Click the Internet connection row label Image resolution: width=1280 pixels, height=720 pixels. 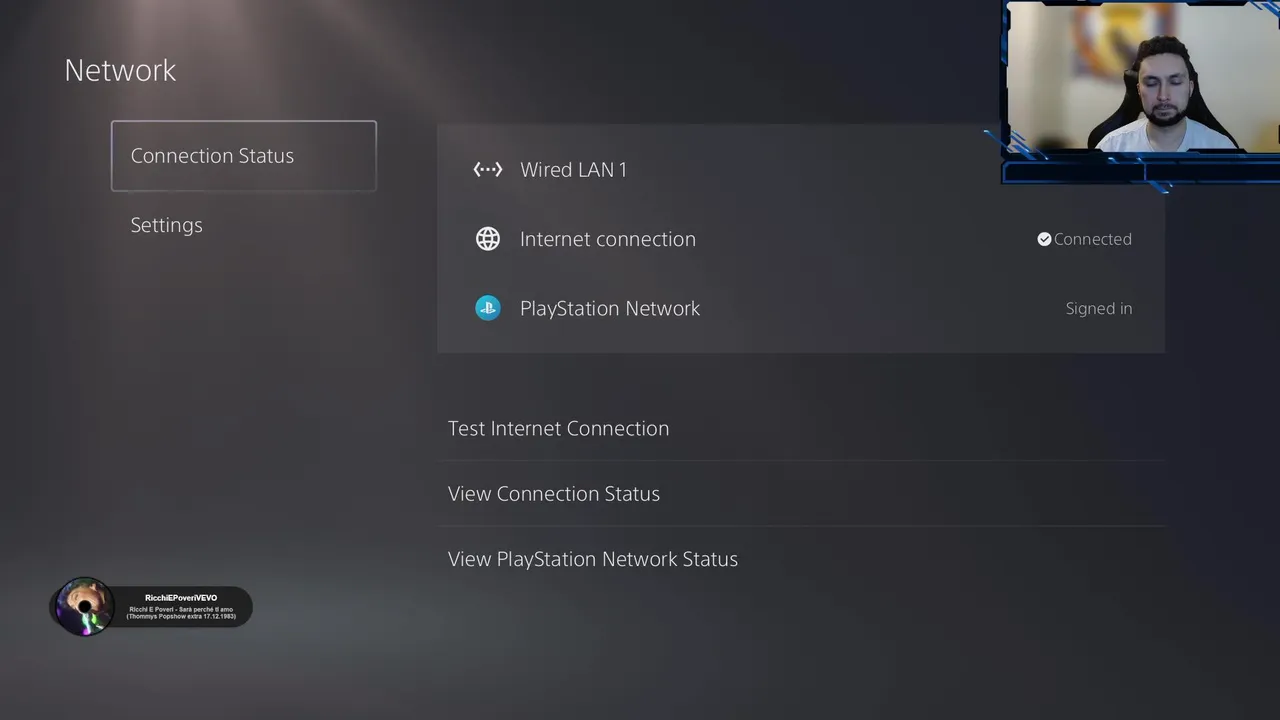608,239
